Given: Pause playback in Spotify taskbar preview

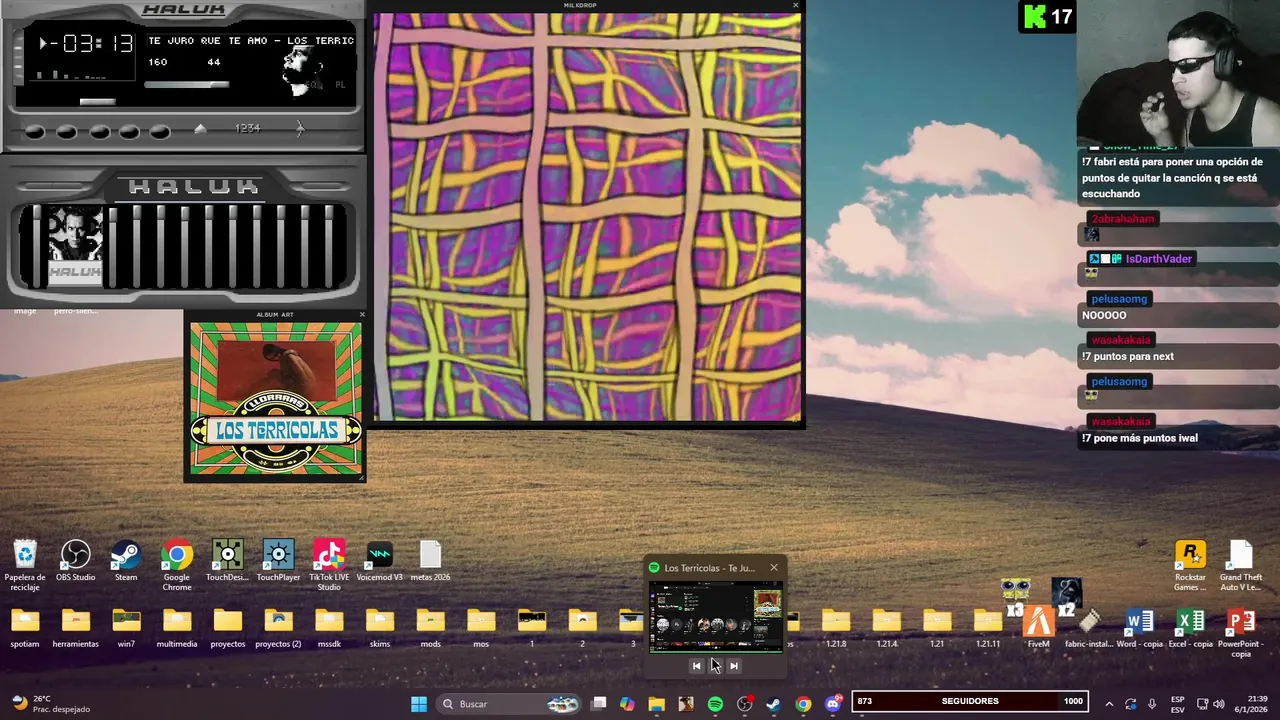Looking at the screenshot, I should pos(715,666).
